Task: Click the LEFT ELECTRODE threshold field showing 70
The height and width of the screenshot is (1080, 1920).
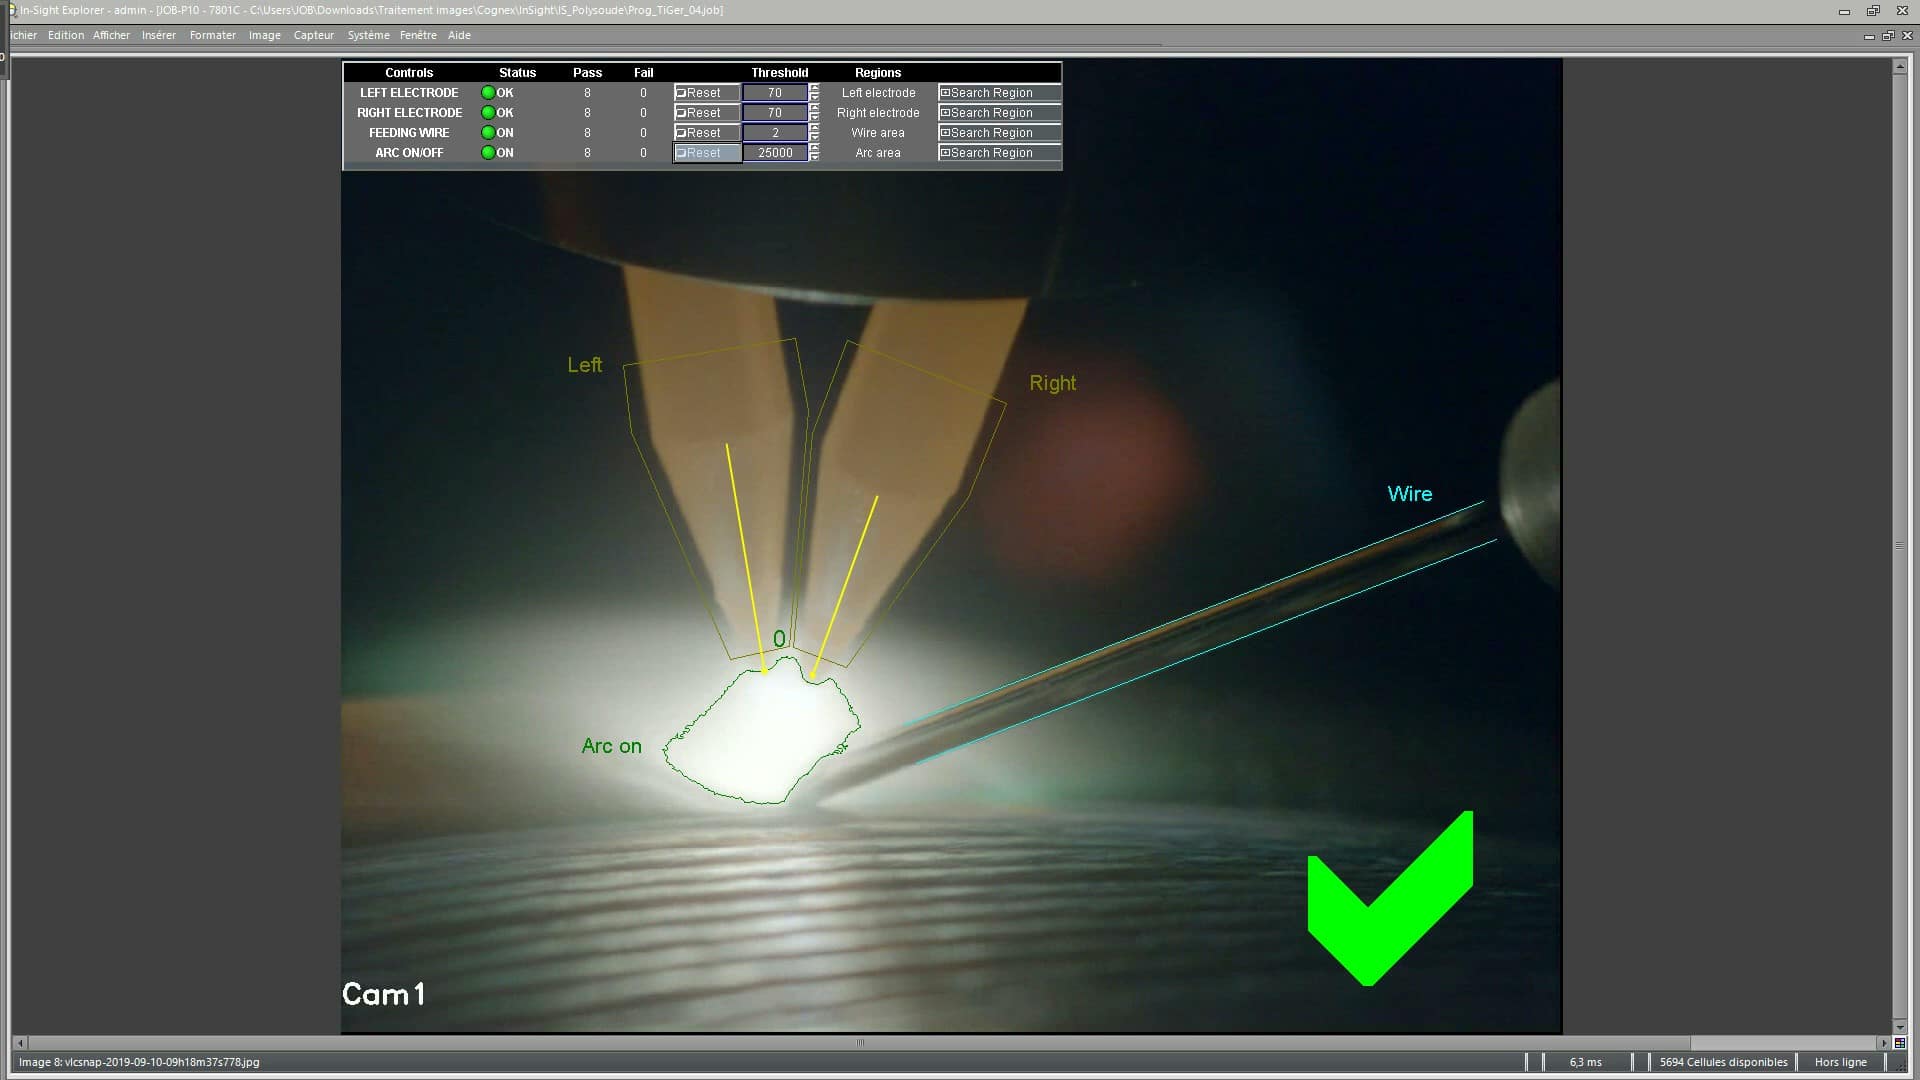Action: click(775, 93)
